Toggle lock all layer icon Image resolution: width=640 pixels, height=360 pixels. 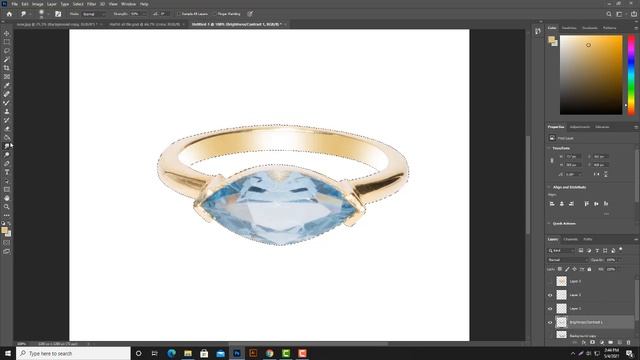pyautogui.click(x=589, y=269)
